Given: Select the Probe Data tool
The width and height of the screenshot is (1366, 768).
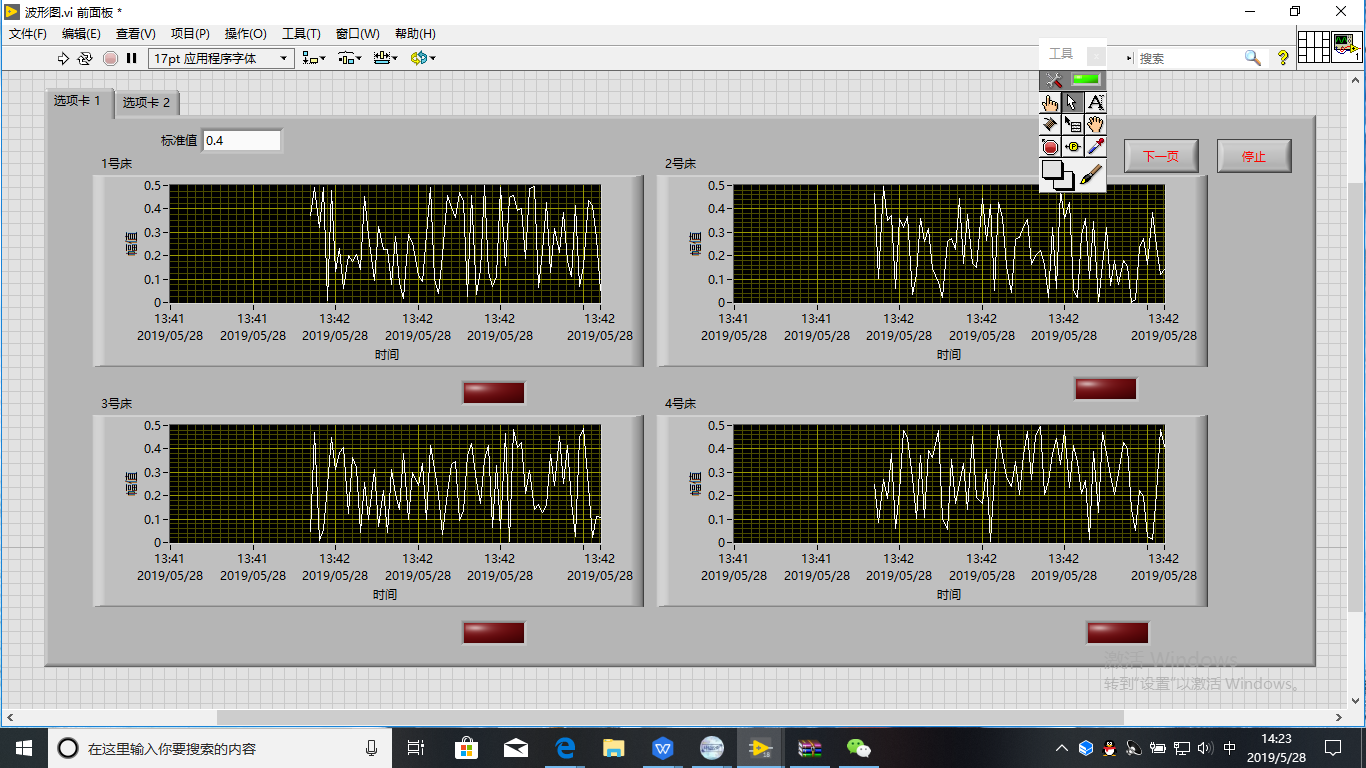Looking at the screenshot, I should [x=1073, y=147].
